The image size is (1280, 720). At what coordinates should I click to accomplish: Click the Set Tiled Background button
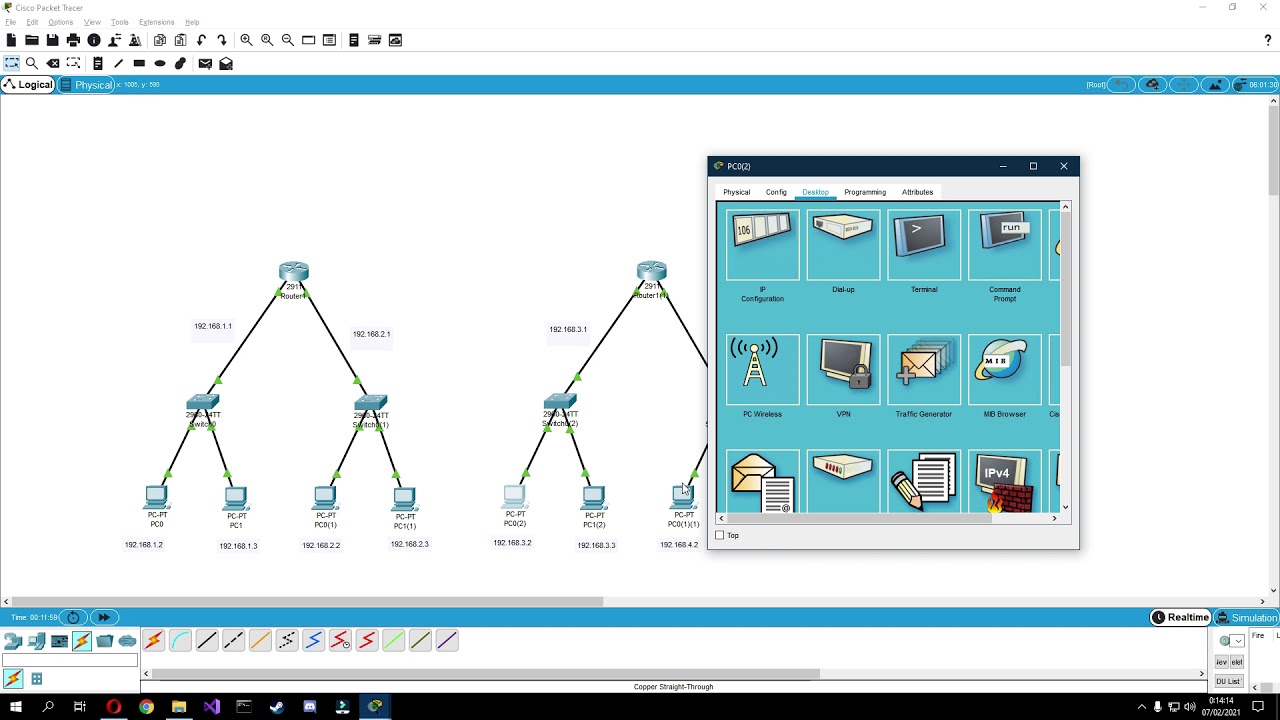tap(1215, 85)
